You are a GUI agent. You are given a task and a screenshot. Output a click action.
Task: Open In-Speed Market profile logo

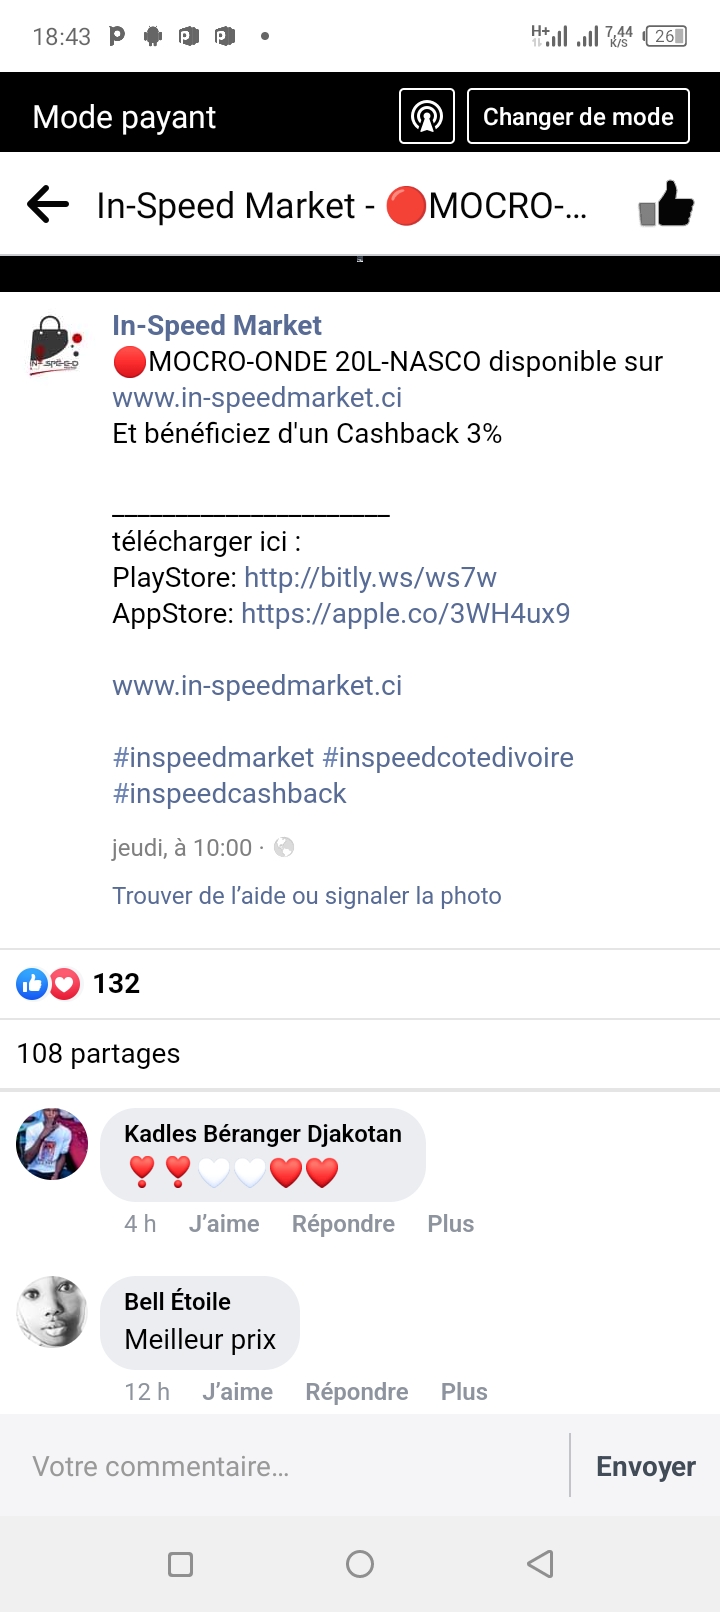pos(54,345)
